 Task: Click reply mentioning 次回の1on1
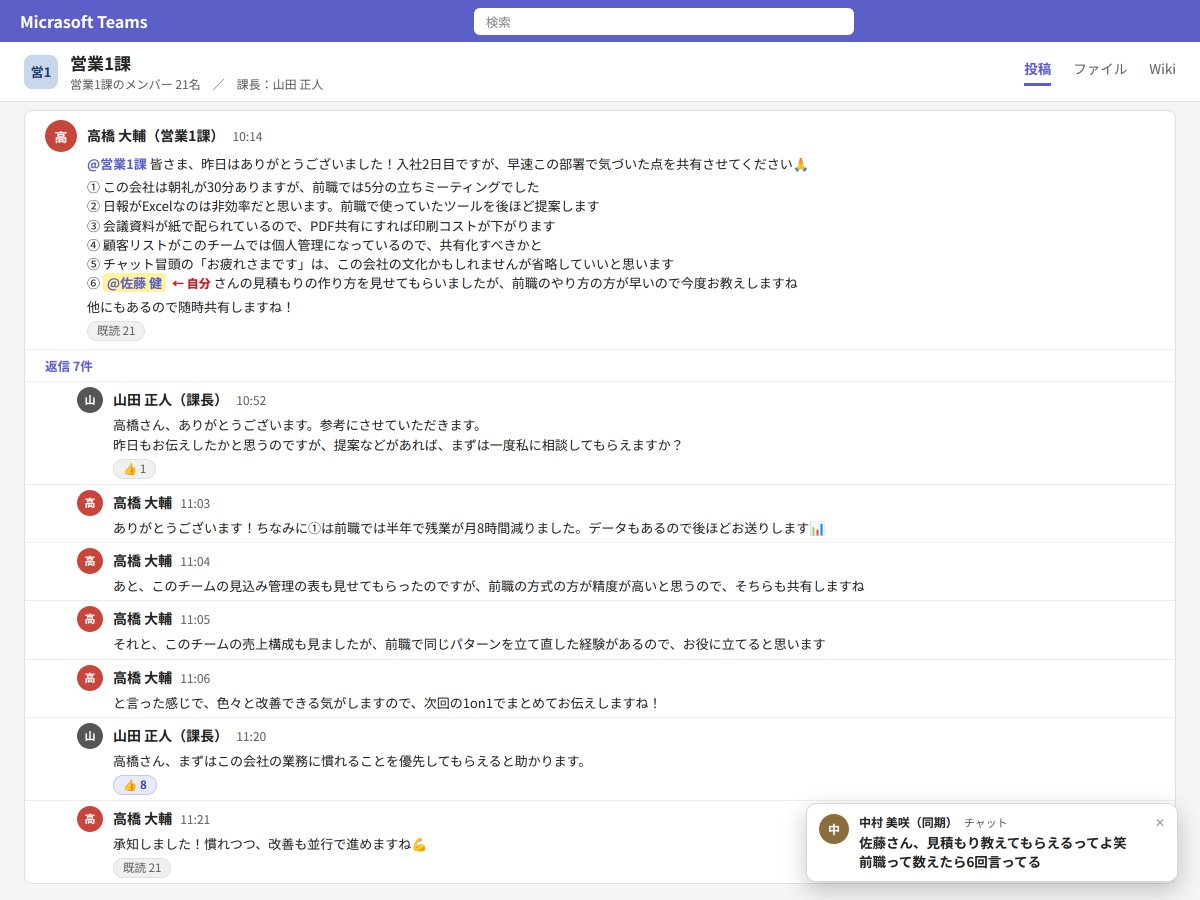pos(387,703)
